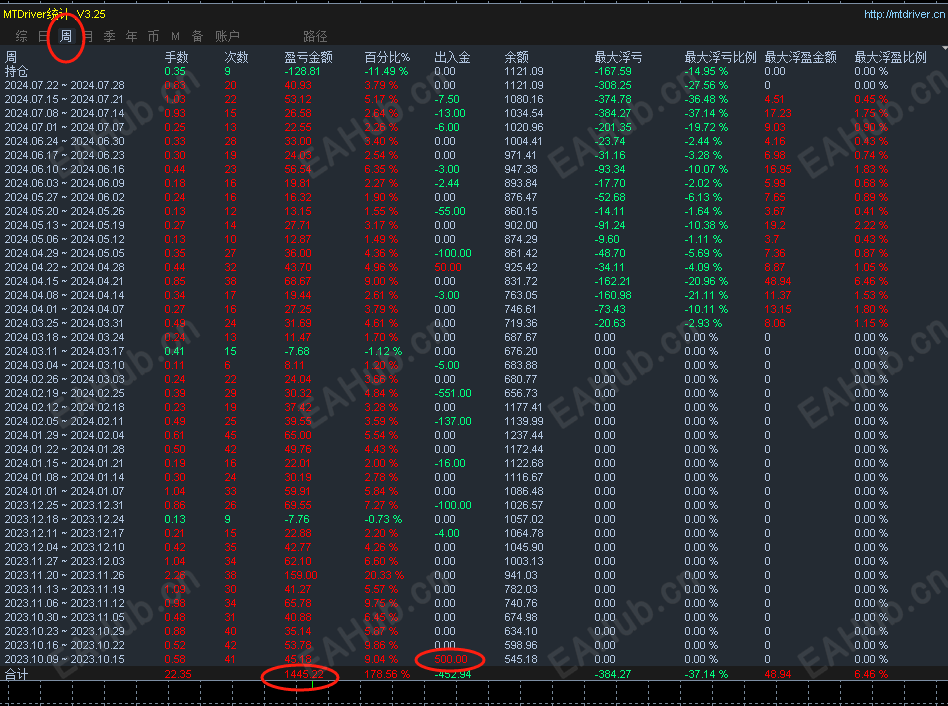Click the 出入金 column header
This screenshot has height=706, width=948.
click(452, 57)
